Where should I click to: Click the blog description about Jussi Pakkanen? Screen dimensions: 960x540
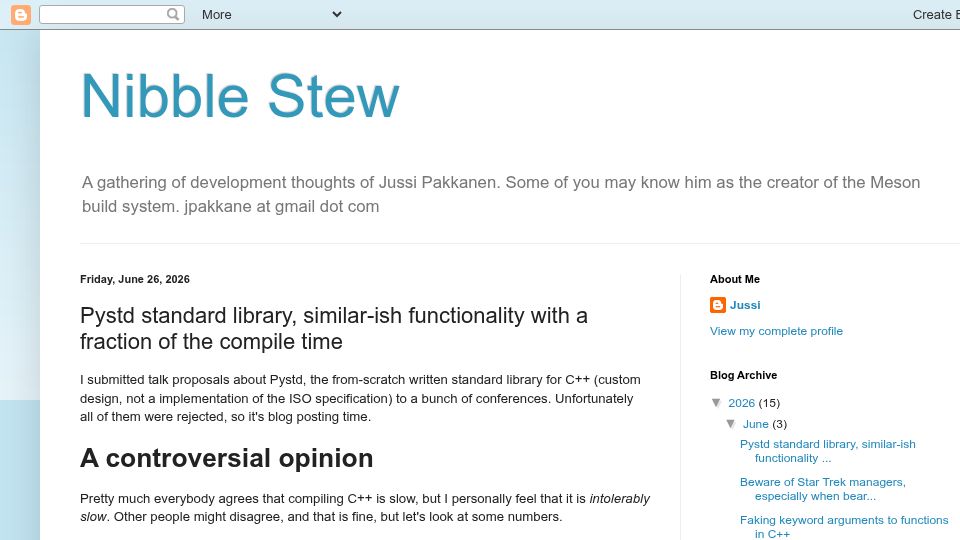[501, 194]
